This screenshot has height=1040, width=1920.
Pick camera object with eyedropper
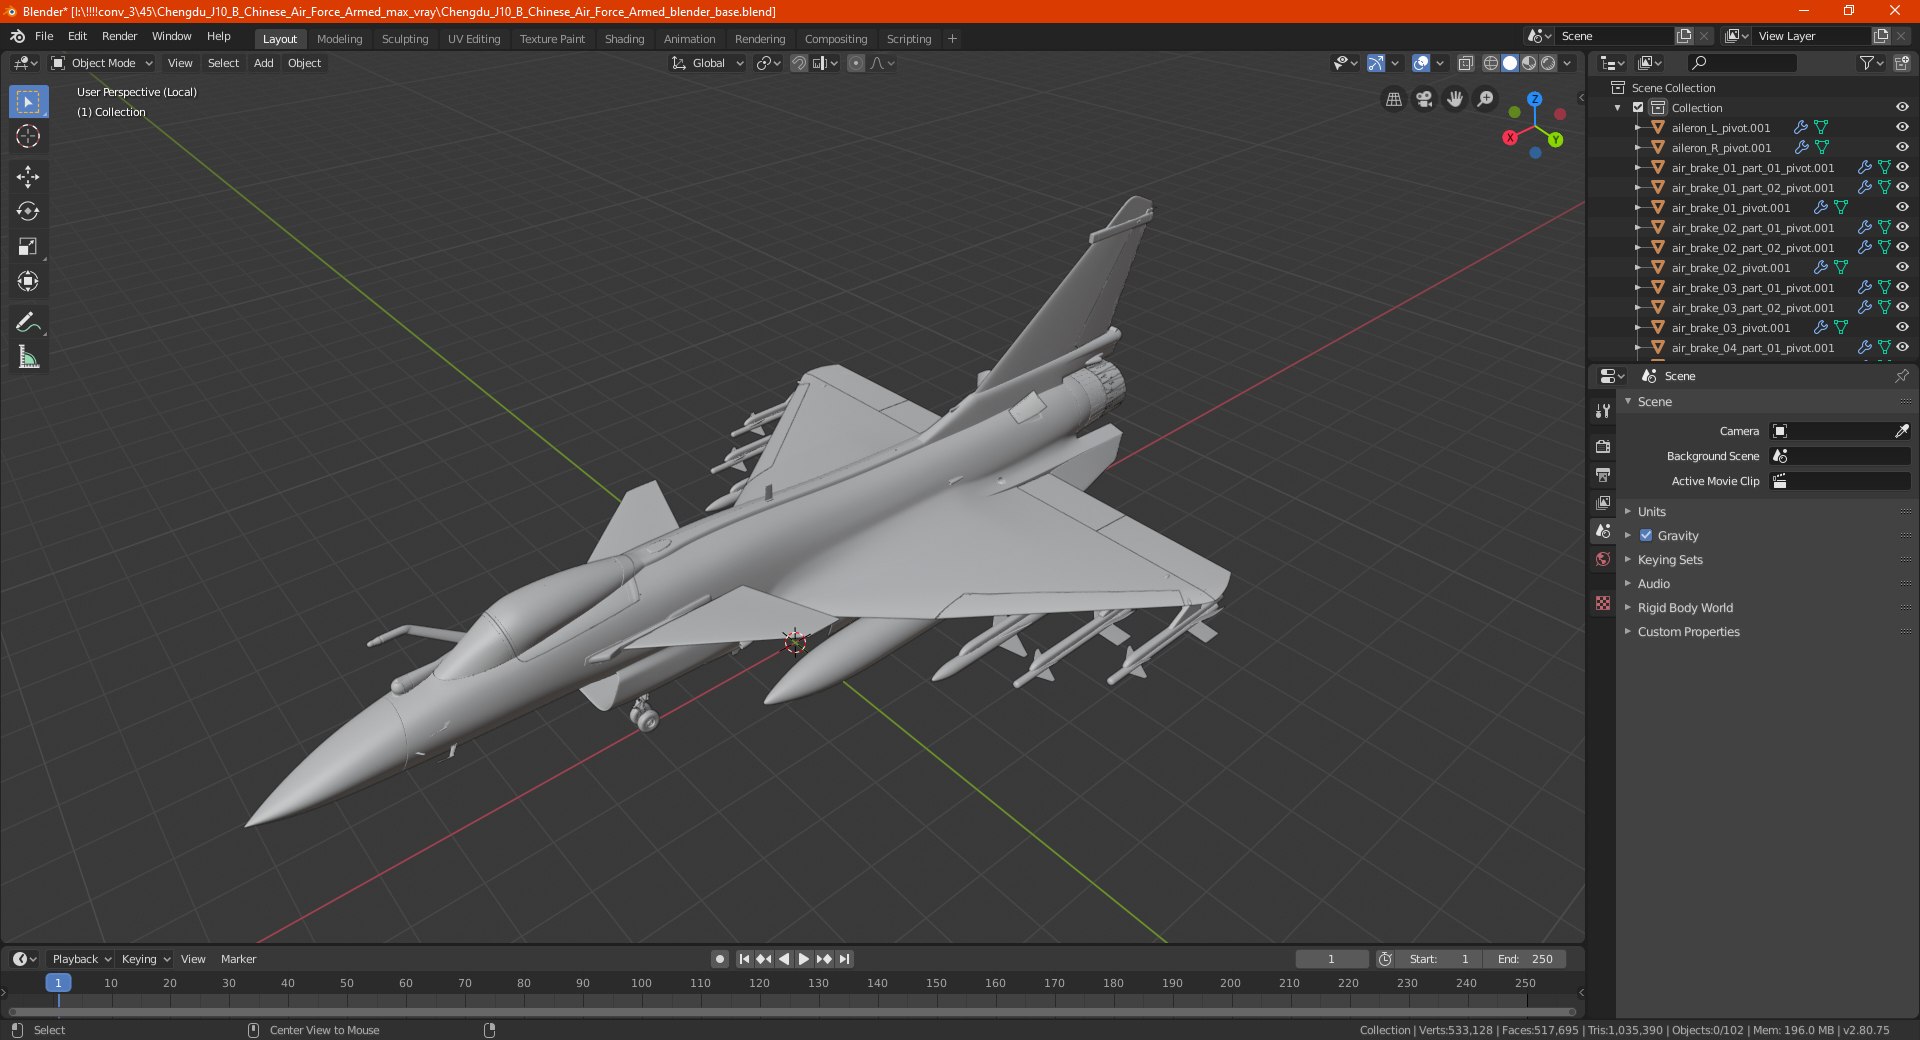click(x=1901, y=431)
